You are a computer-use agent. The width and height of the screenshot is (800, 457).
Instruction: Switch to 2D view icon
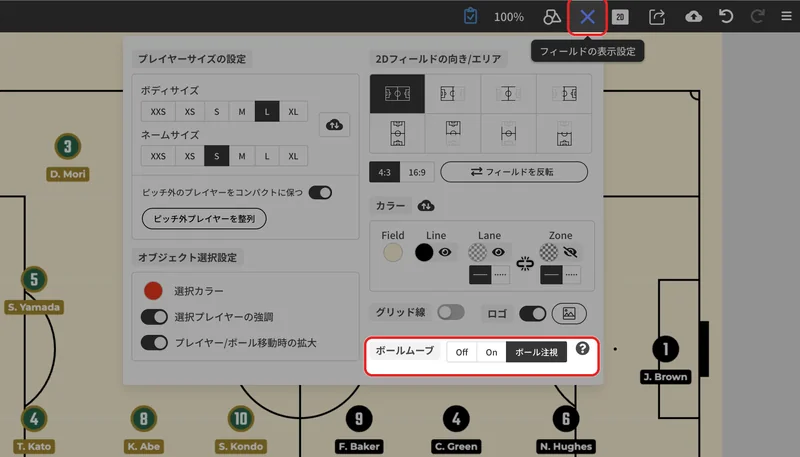pyautogui.click(x=620, y=17)
